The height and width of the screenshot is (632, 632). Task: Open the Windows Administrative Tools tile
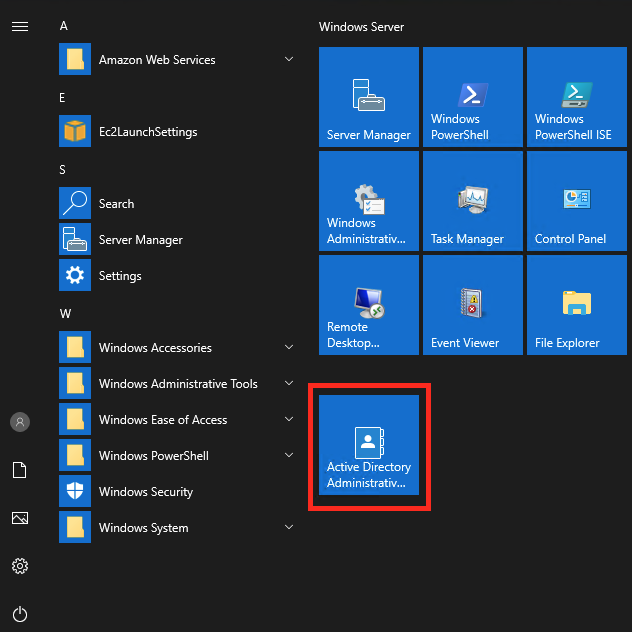tap(368, 201)
